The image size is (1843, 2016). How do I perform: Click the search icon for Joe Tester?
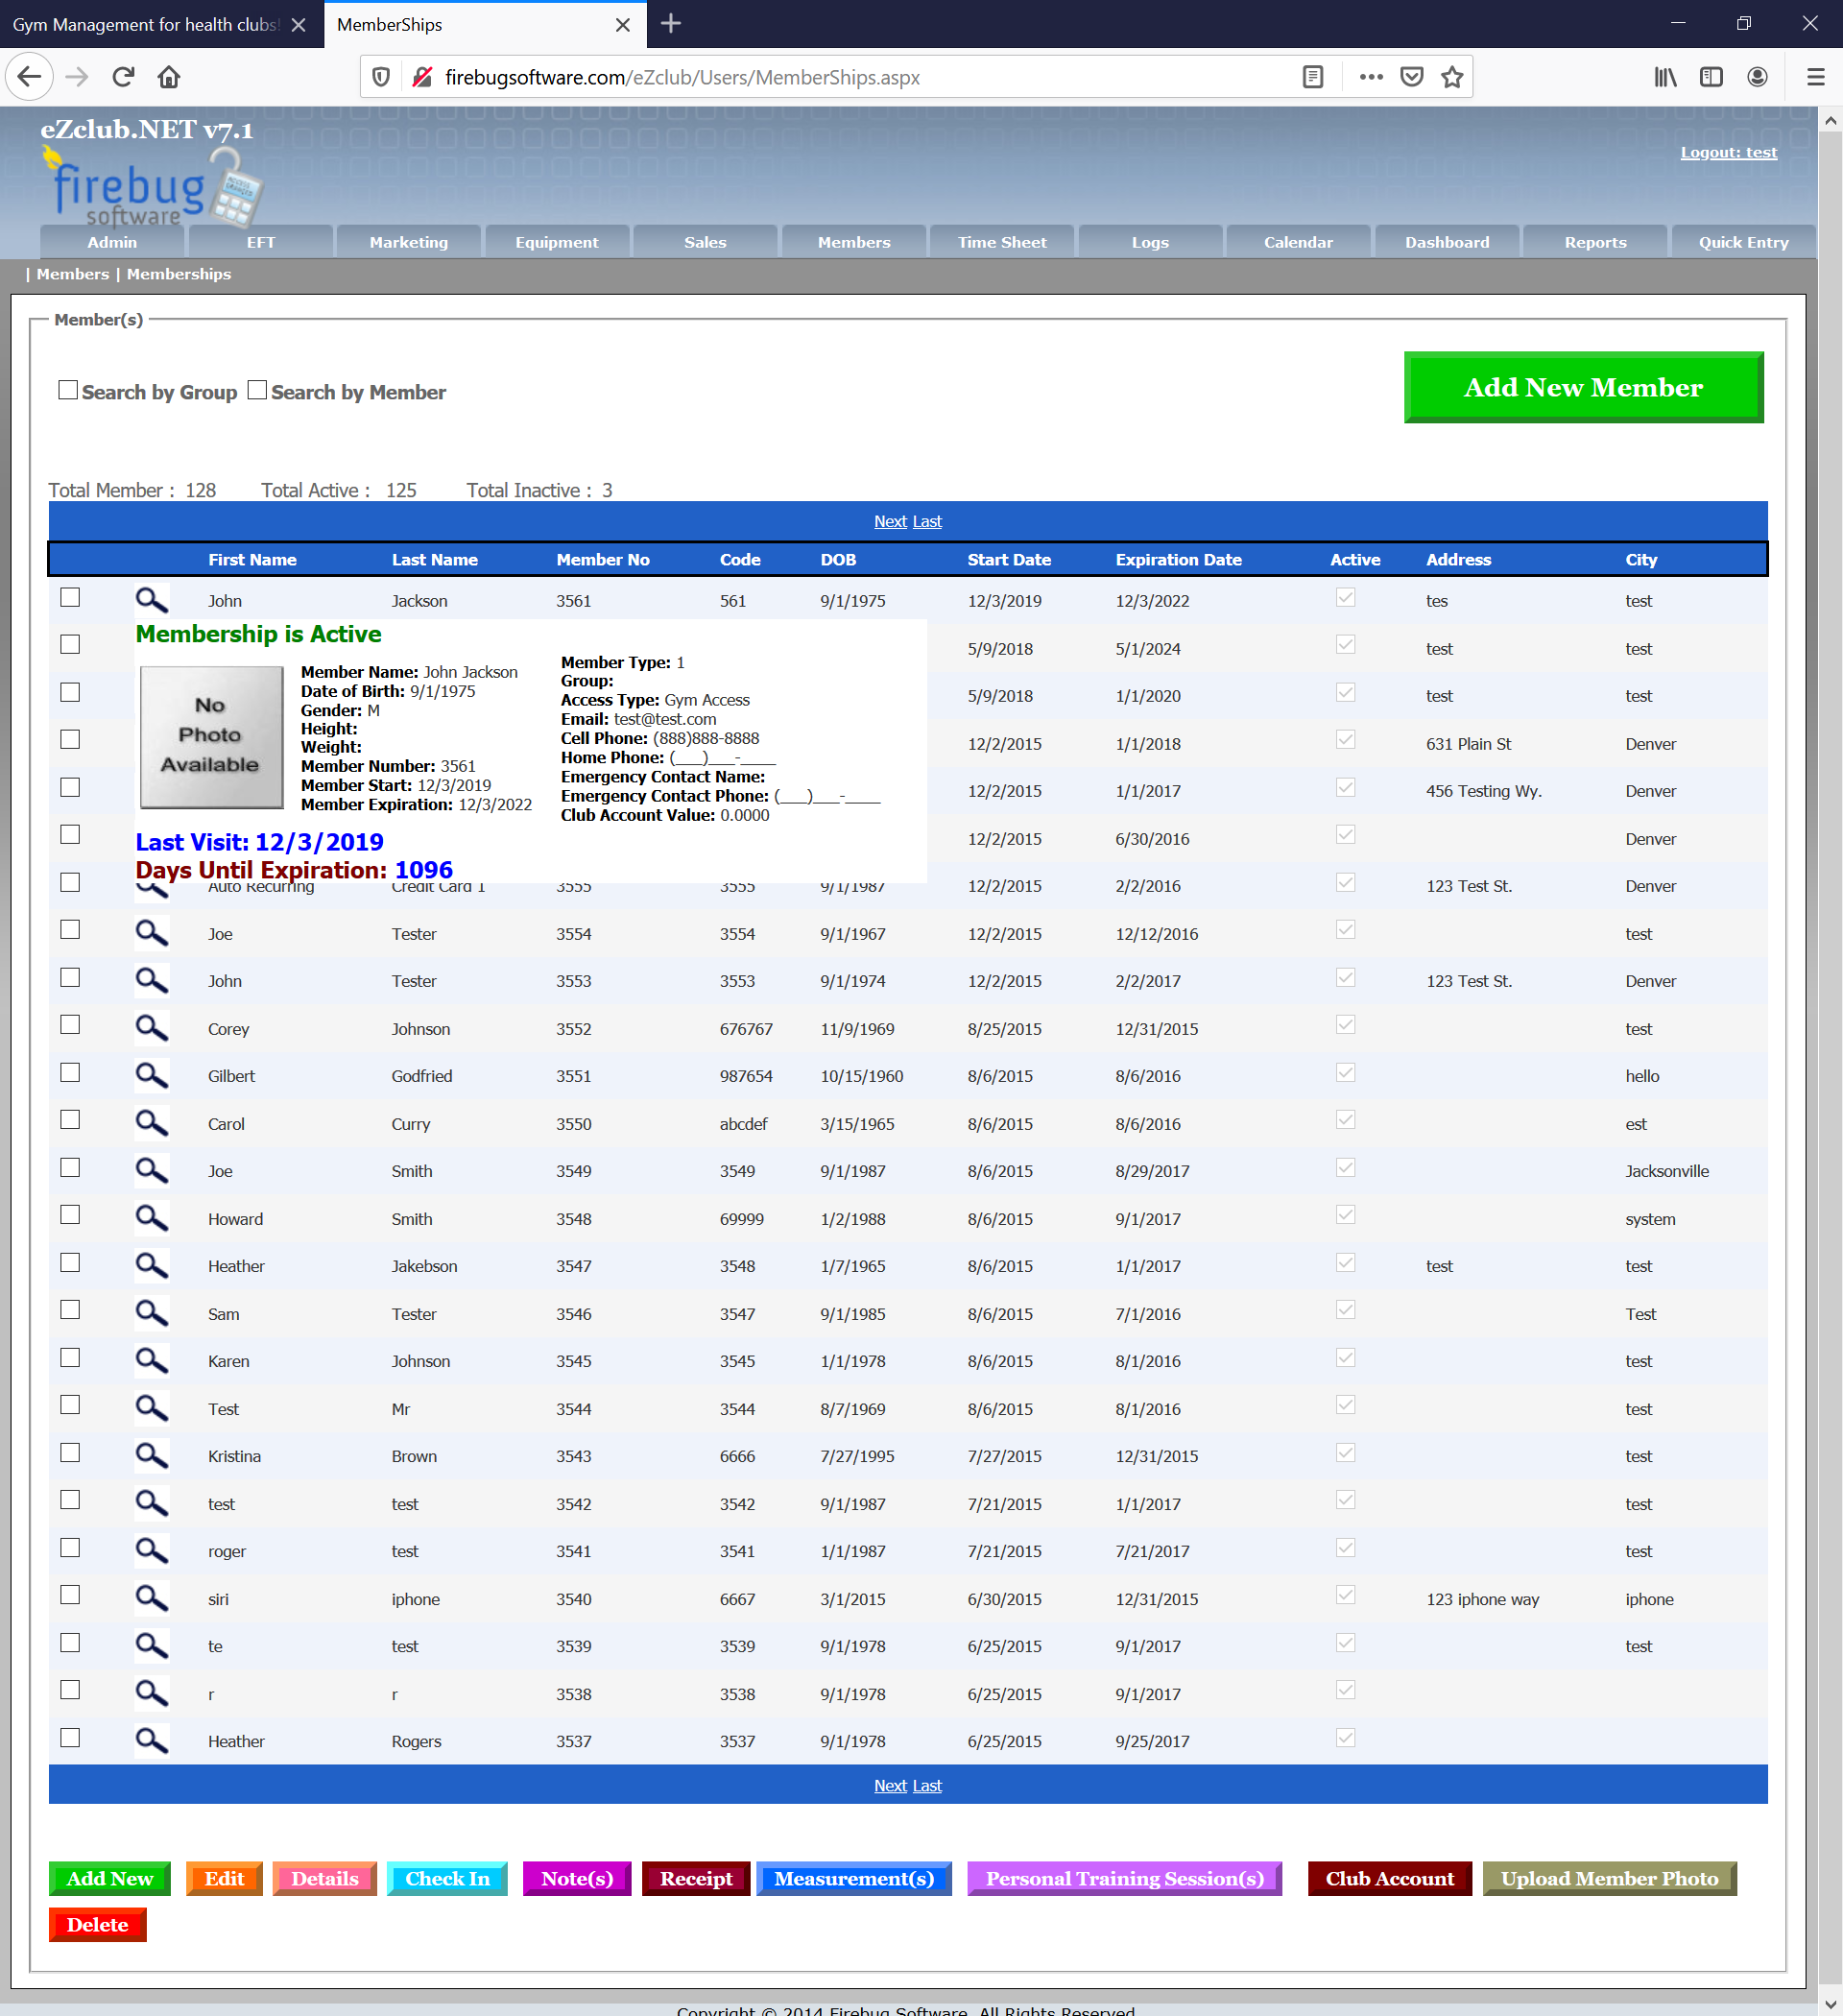click(x=151, y=932)
